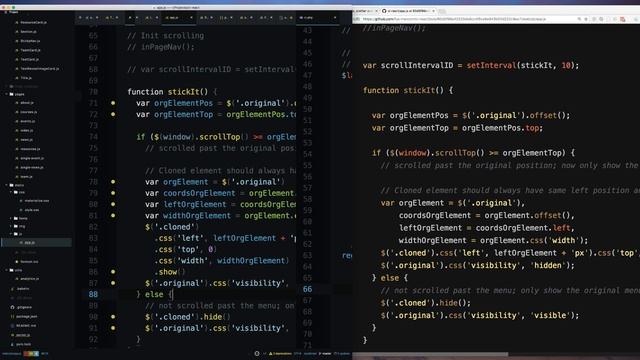Switch to the index tab in the right editor pane

point(318,18)
